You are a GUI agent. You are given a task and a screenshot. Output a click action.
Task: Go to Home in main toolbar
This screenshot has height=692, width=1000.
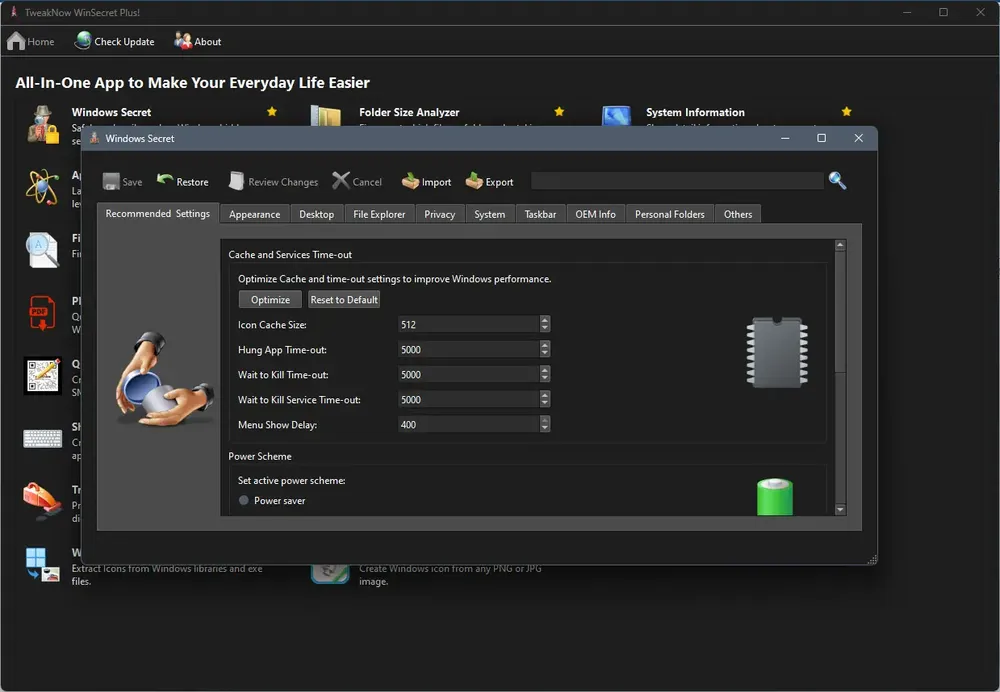(x=31, y=41)
